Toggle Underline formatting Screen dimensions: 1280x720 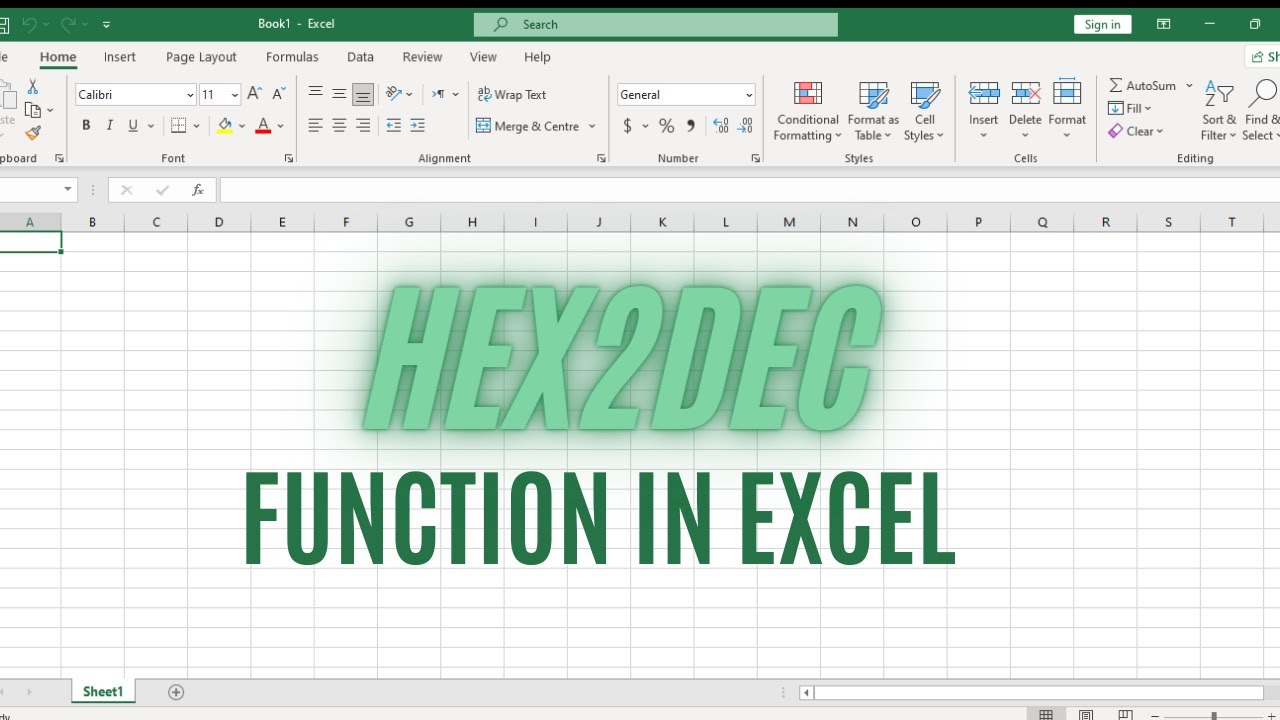click(134, 126)
